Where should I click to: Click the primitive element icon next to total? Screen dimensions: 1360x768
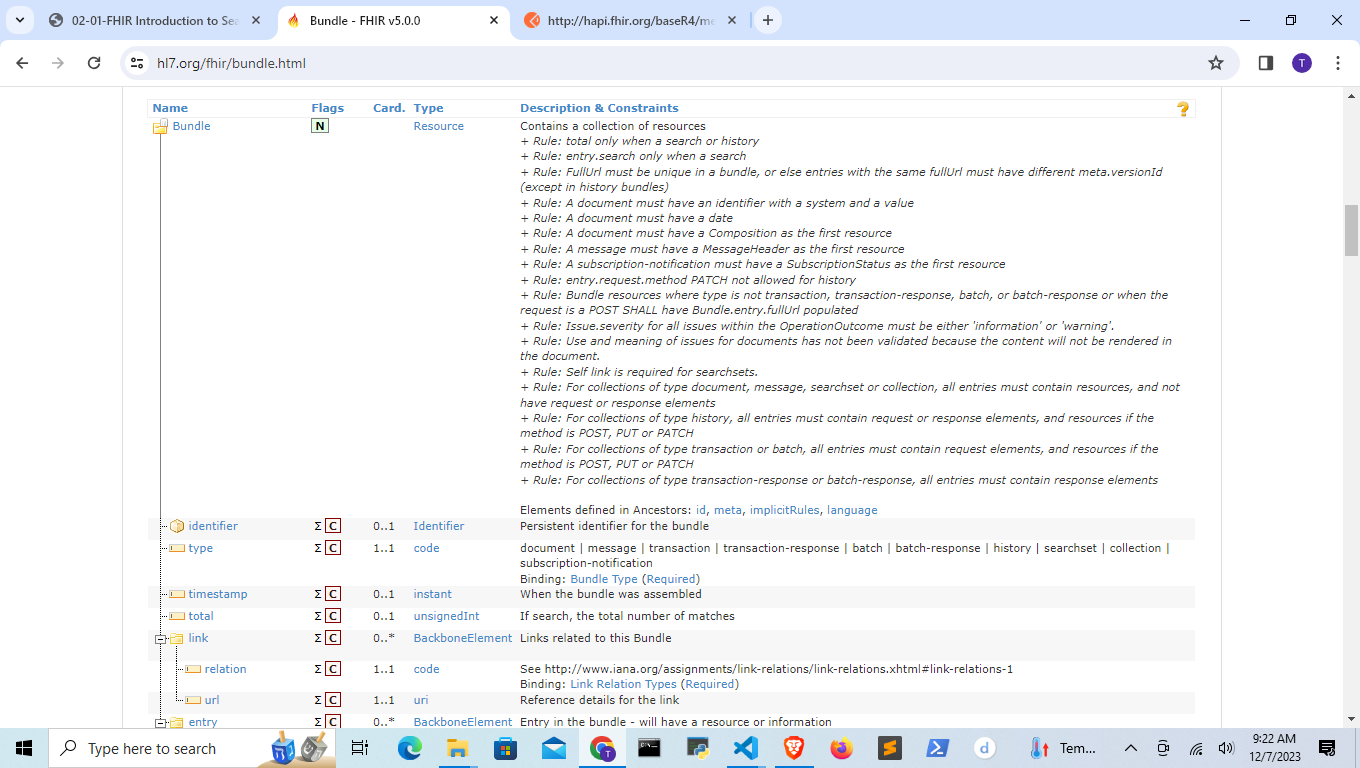coord(177,616)
